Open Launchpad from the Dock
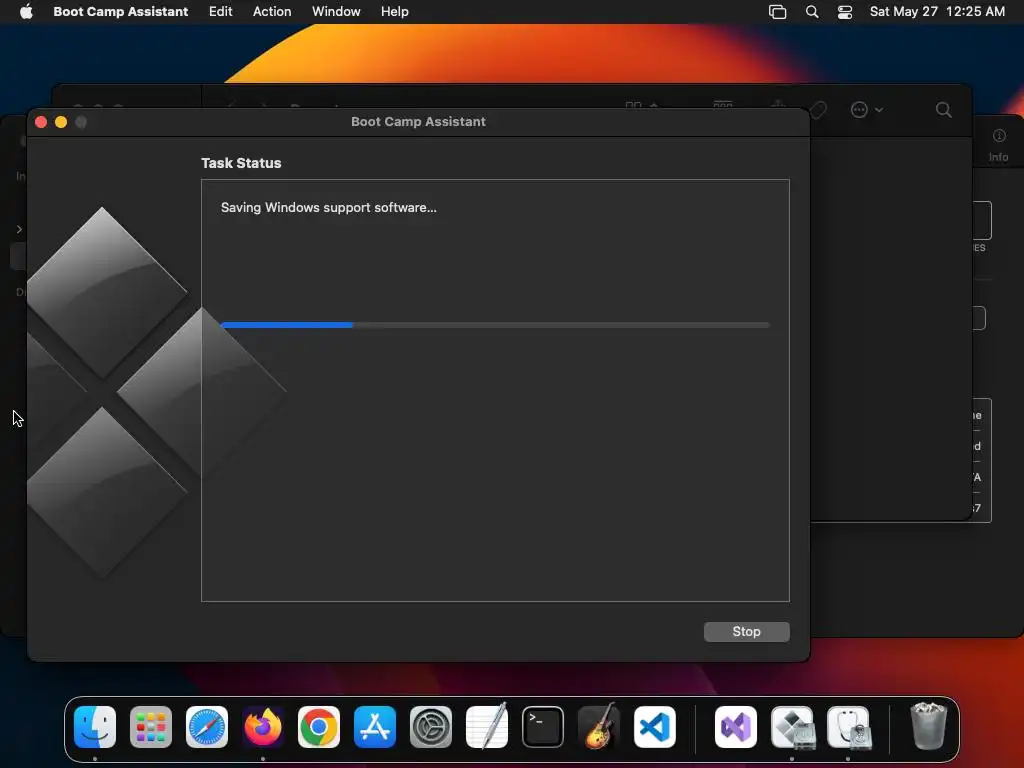 point(151,727)
